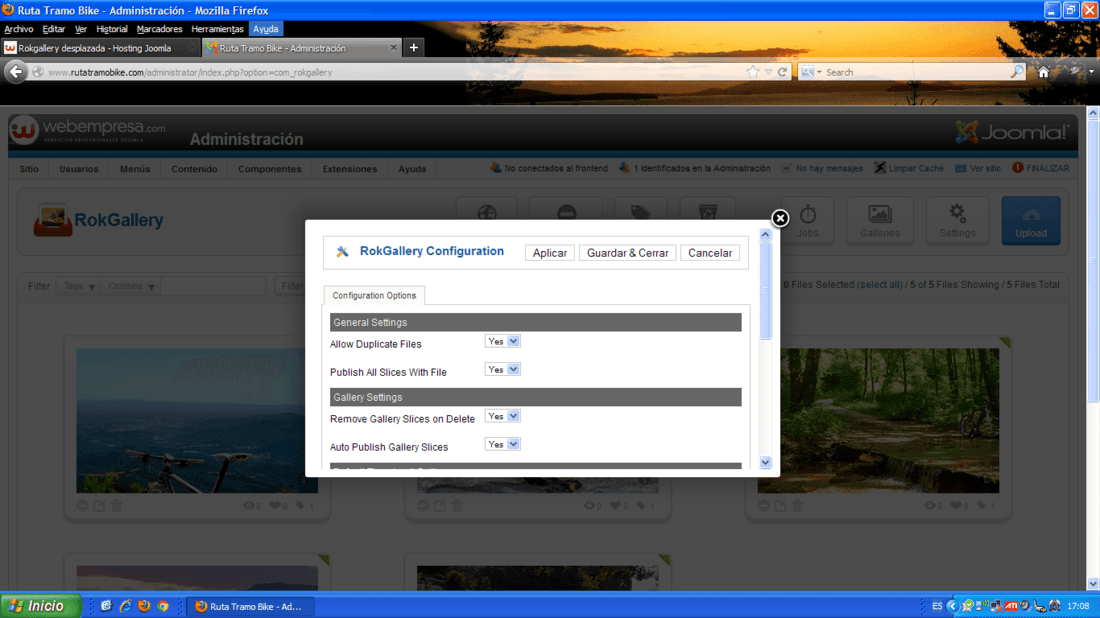
Task: Click the wrench icon beside RokGallery Configuration
Action: pyautogui.click(x=342, y=252)
